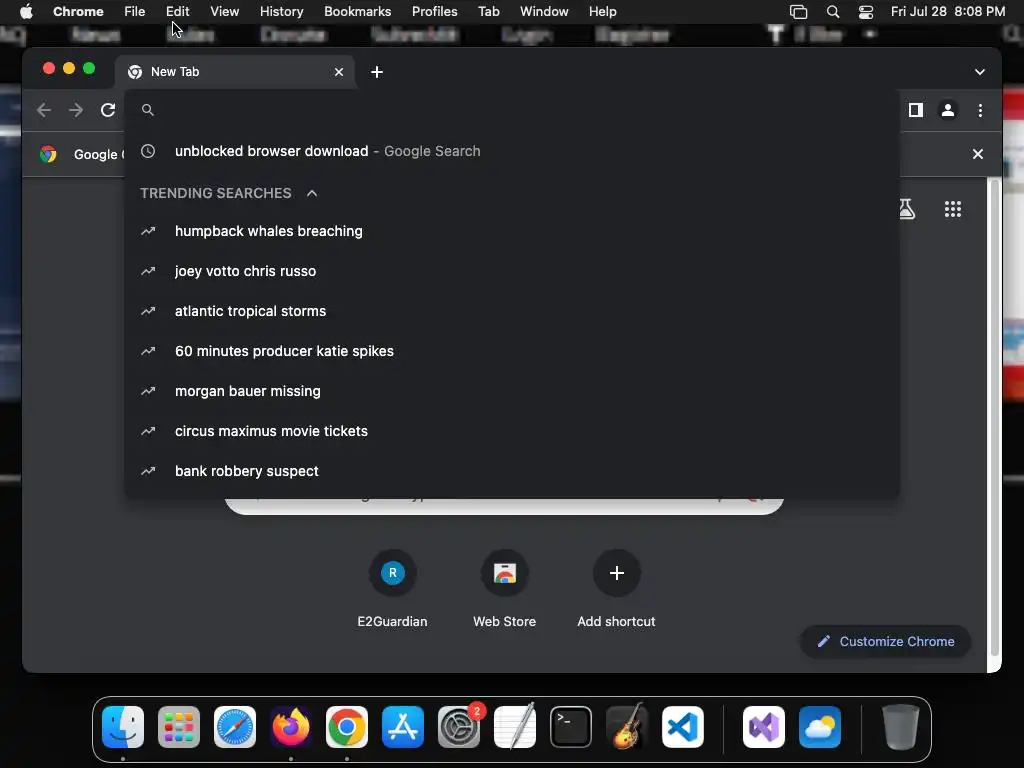This screenshot has width=1024, height=768.
Task: Select 'atlantic tropical storms' suggestion
Action: [x=512, y=311]
